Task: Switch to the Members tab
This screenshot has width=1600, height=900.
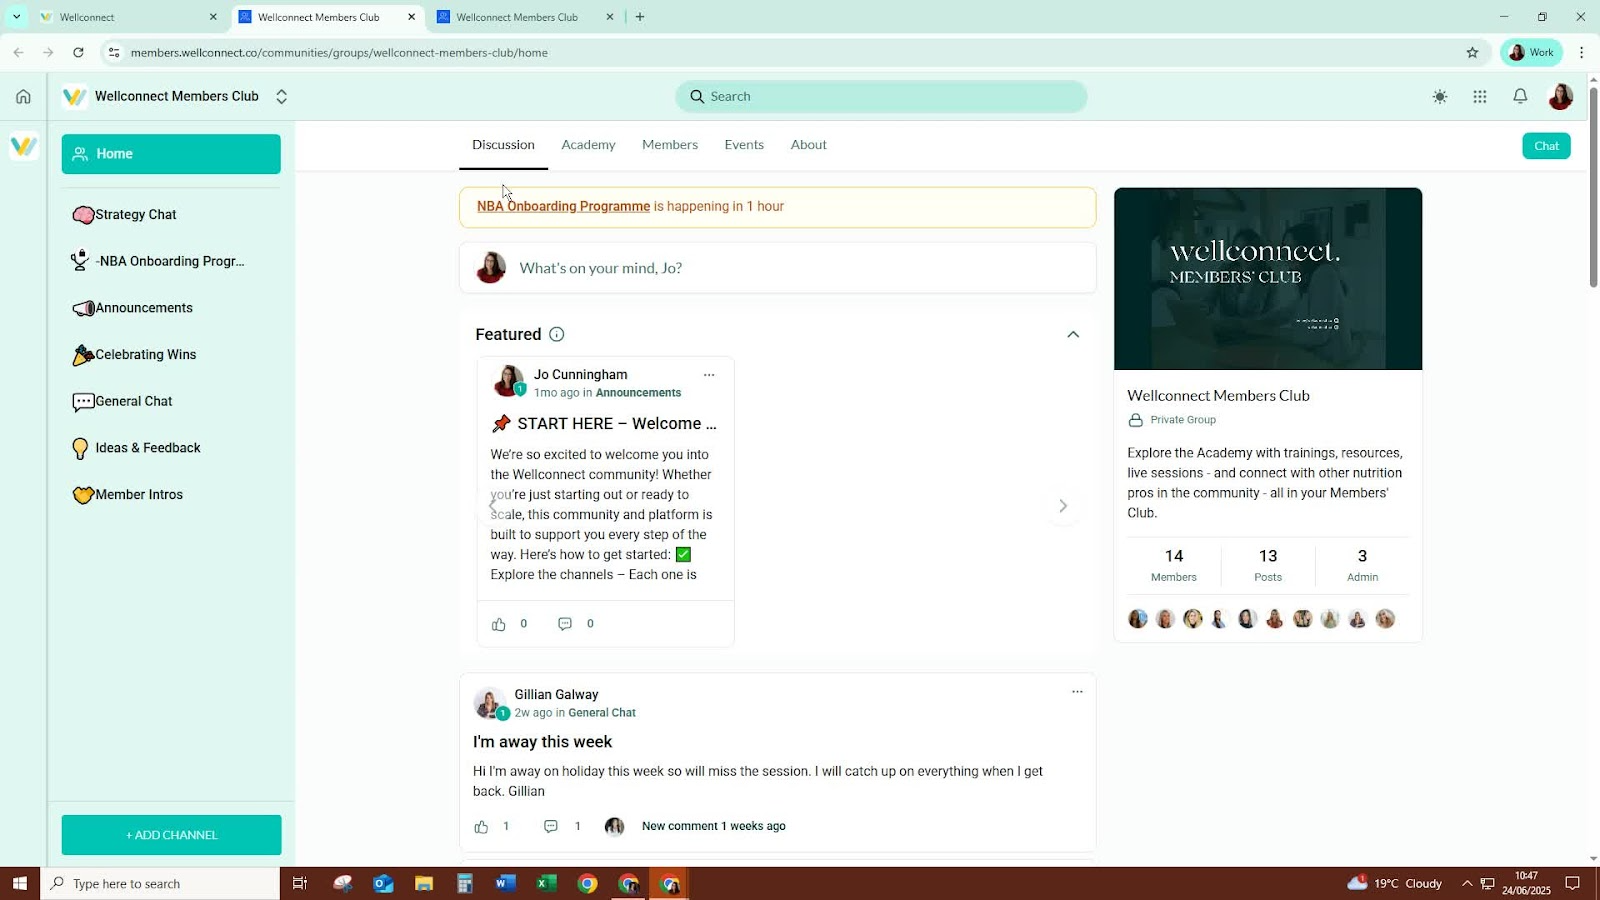Action: (x=670, y=145)
